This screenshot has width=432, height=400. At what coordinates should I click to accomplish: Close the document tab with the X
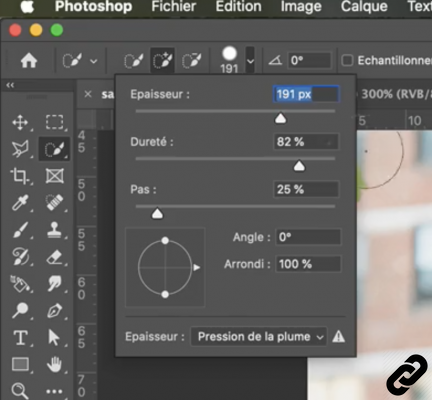(88, 94)
